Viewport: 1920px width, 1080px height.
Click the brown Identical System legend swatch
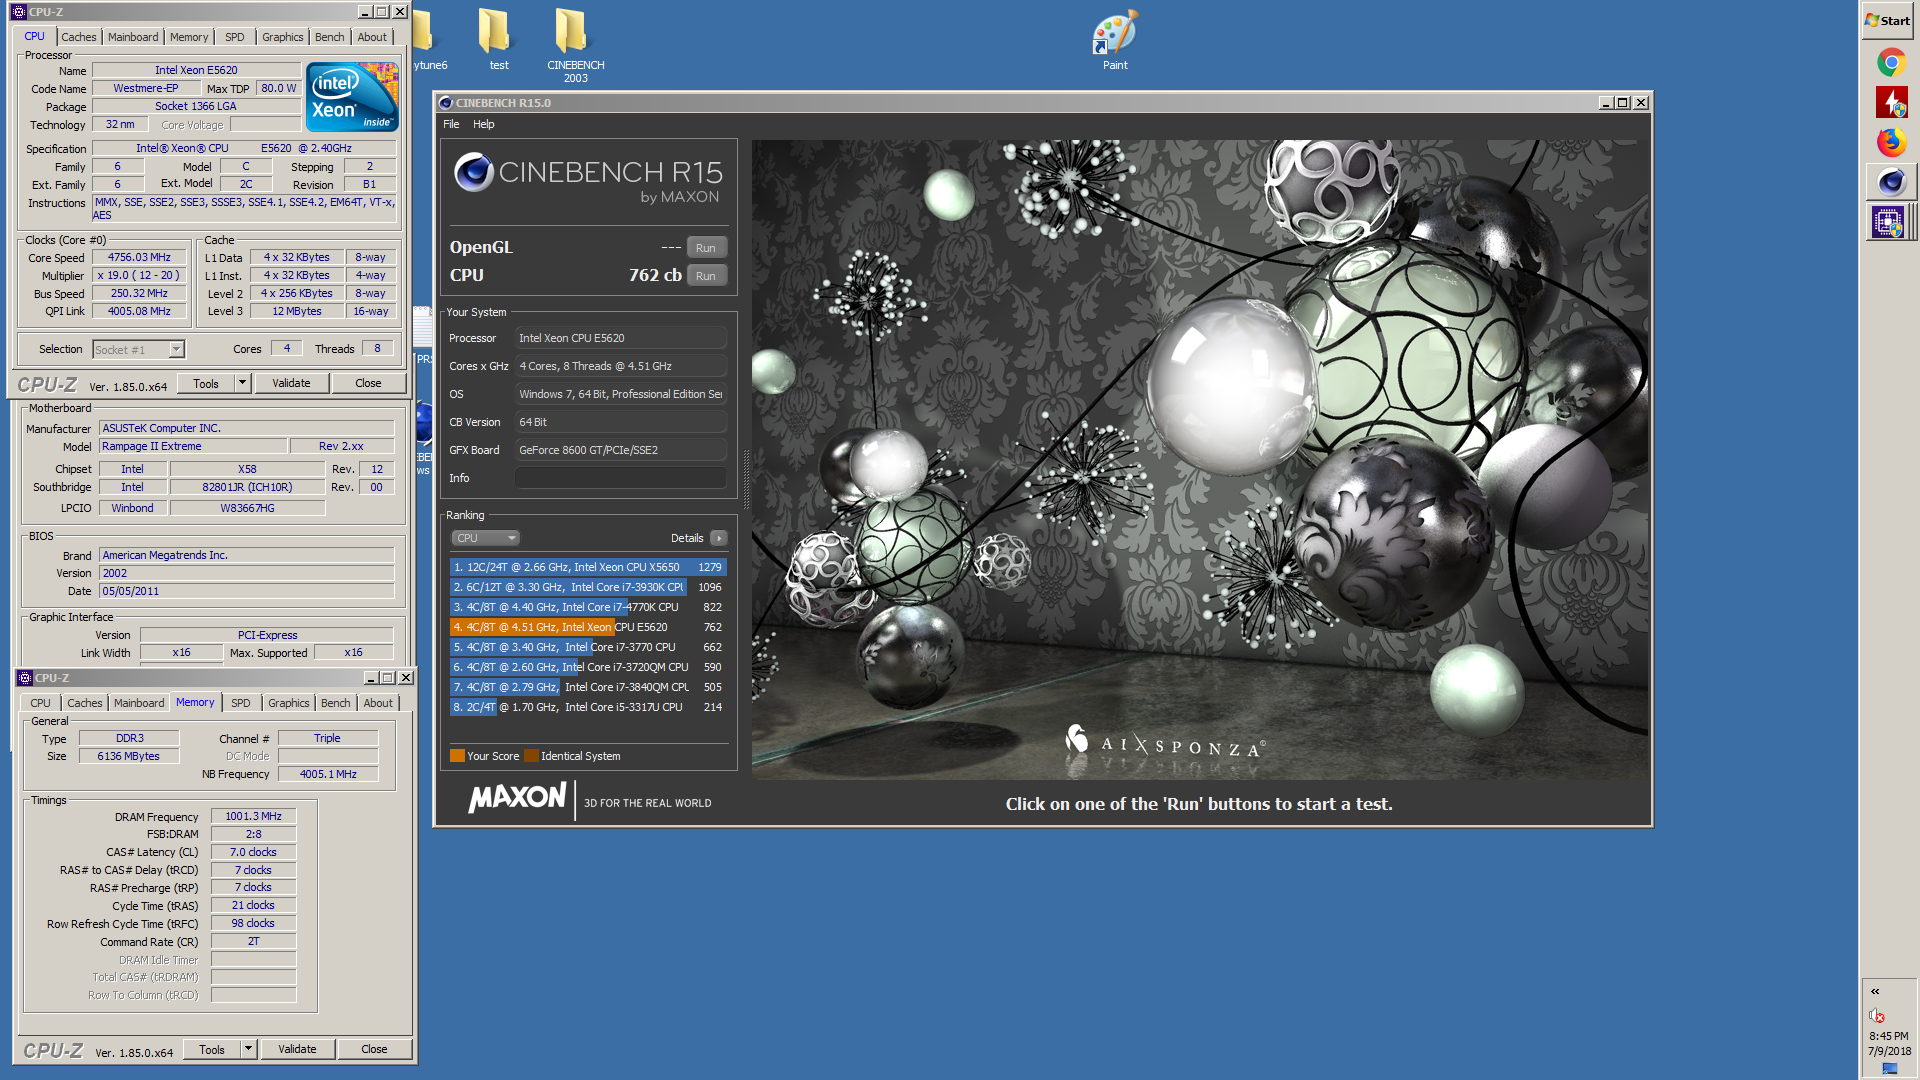531,756
